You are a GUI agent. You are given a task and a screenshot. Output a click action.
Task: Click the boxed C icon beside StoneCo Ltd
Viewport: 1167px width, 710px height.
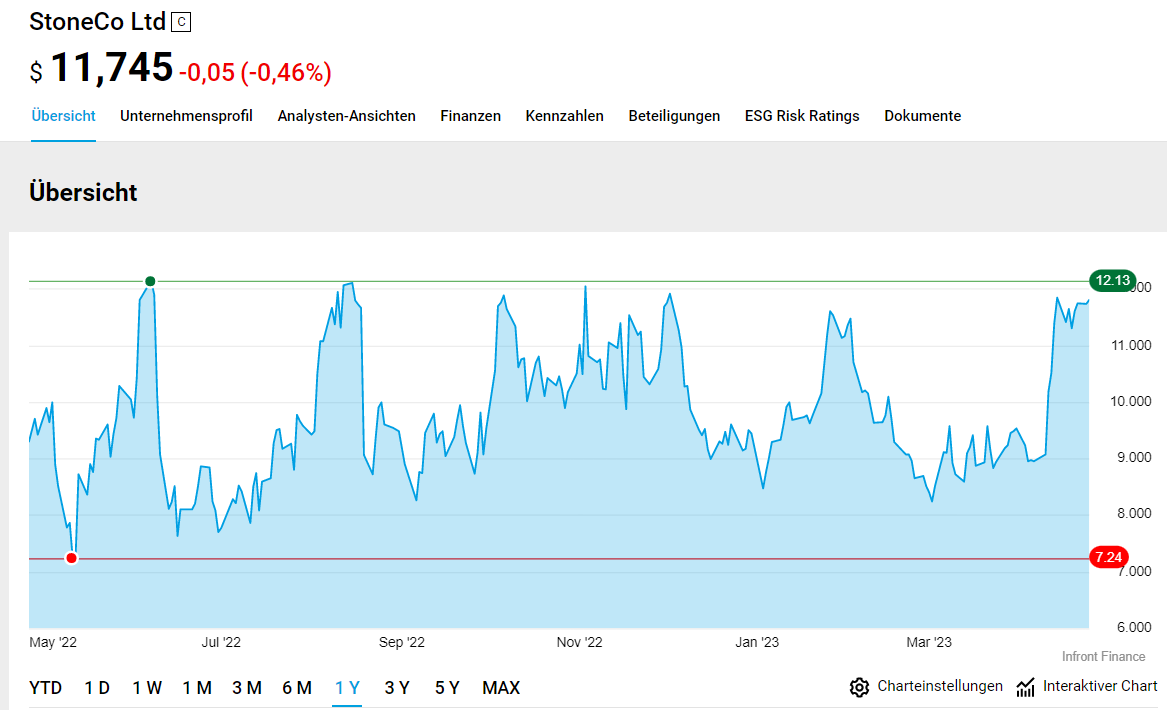181,22
